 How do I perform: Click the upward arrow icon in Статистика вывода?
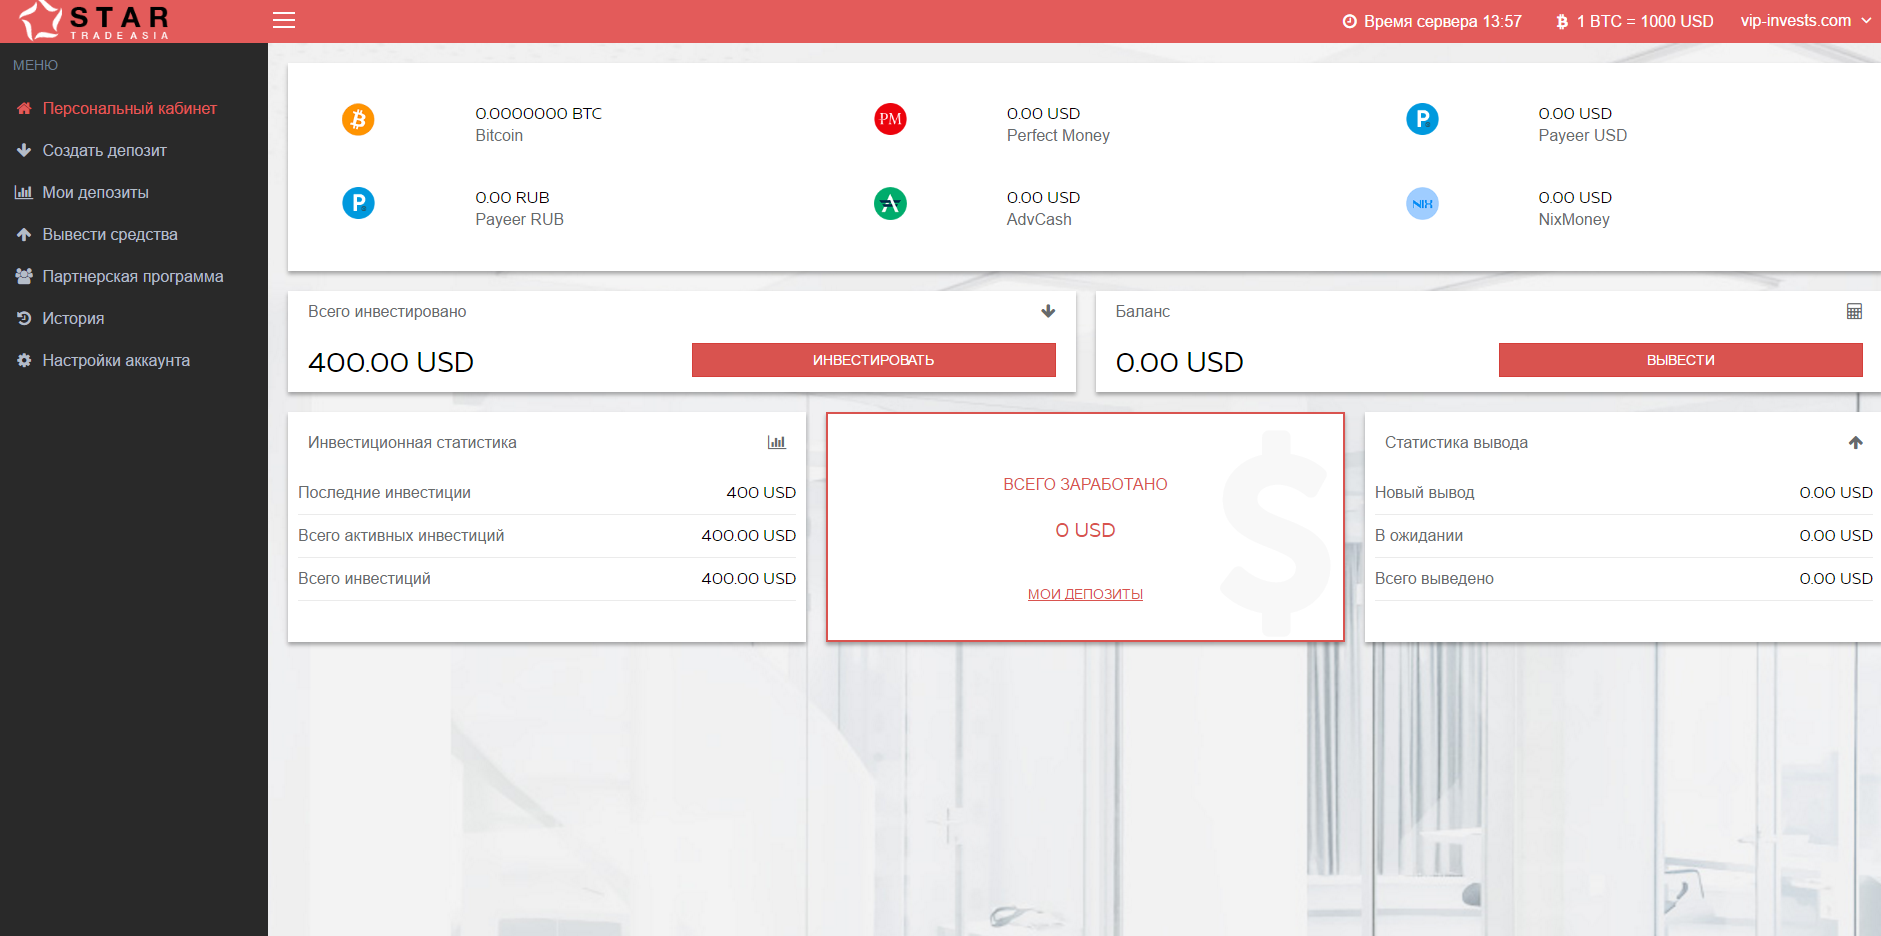click(x=1856, y=441)
